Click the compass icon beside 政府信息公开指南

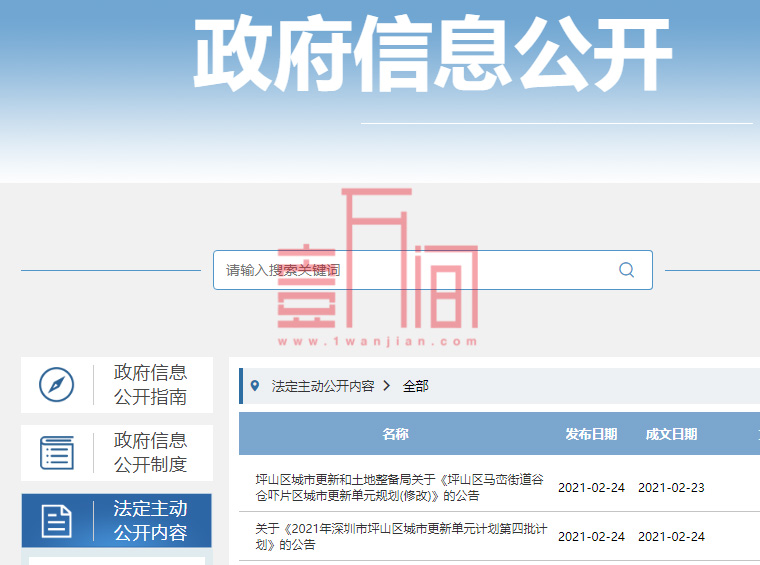click(x=57, y=385)
